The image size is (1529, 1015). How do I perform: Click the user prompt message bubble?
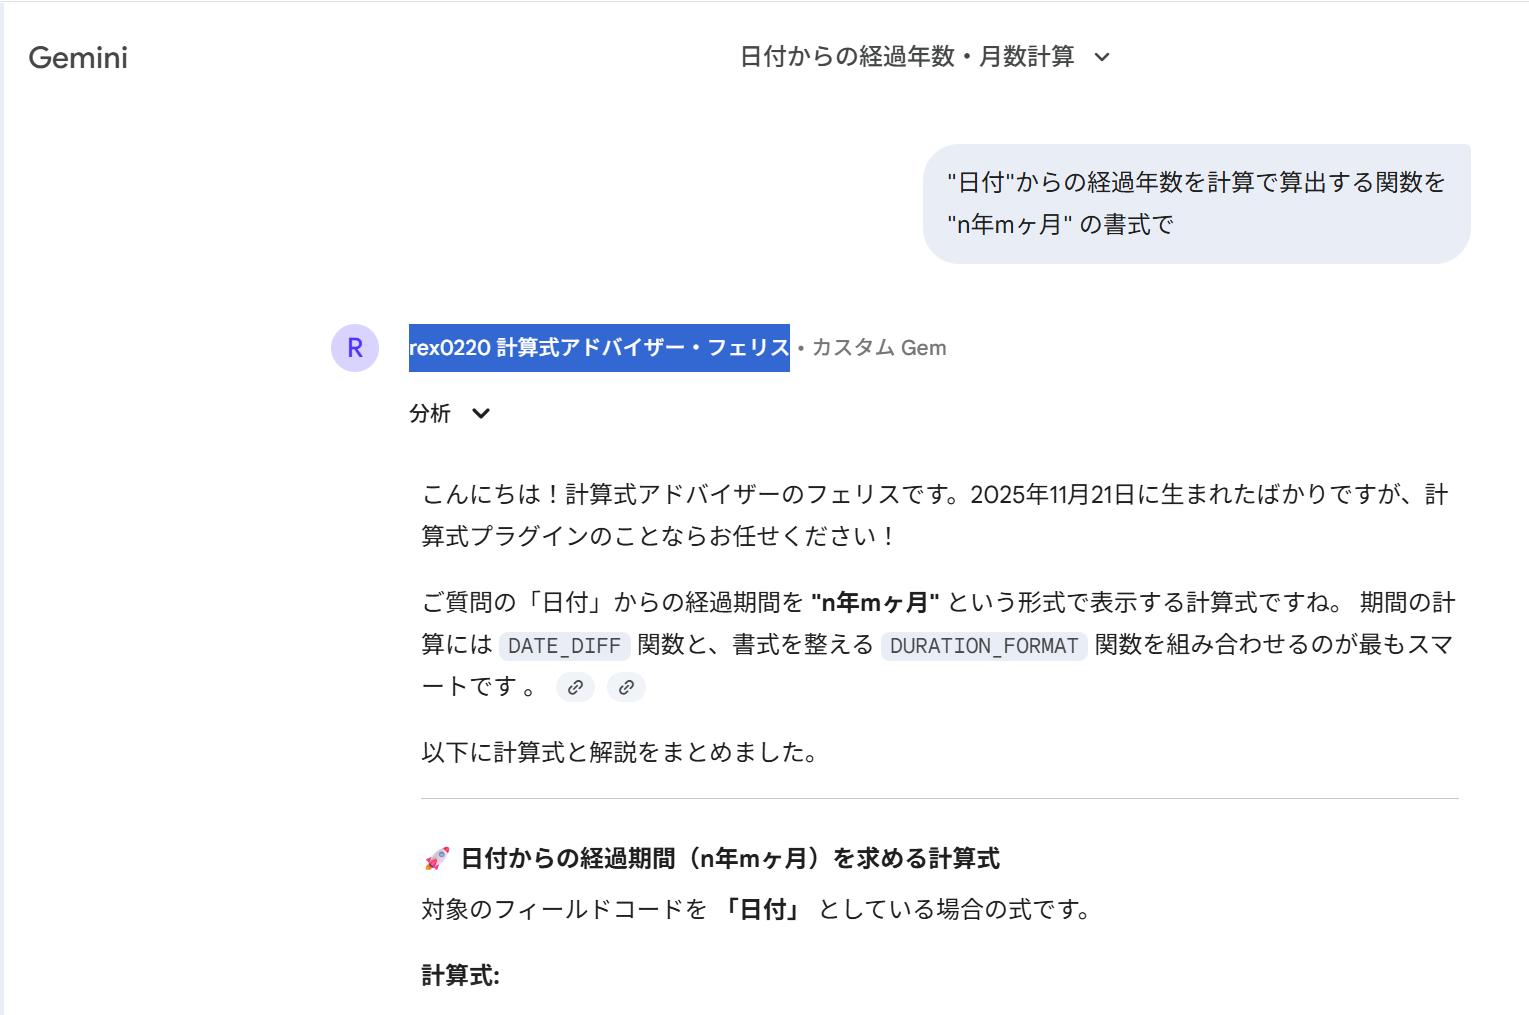point(1195,204)
